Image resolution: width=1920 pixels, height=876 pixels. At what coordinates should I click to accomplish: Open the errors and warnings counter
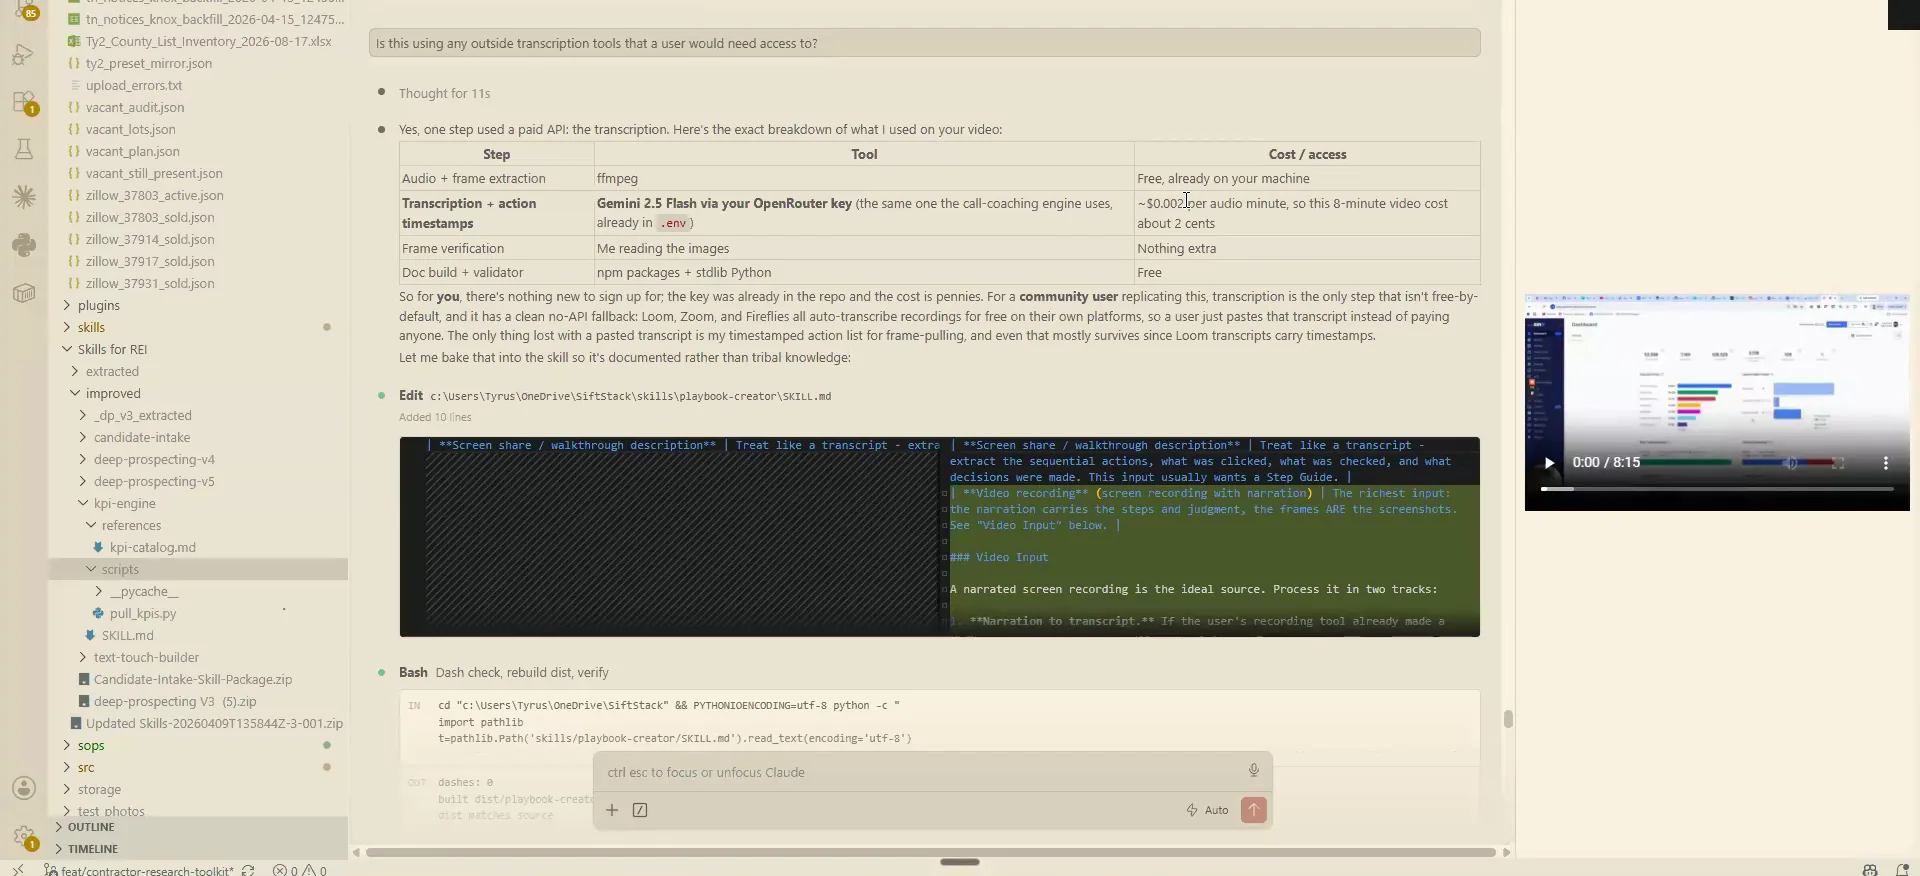click(x=300, y=870)
